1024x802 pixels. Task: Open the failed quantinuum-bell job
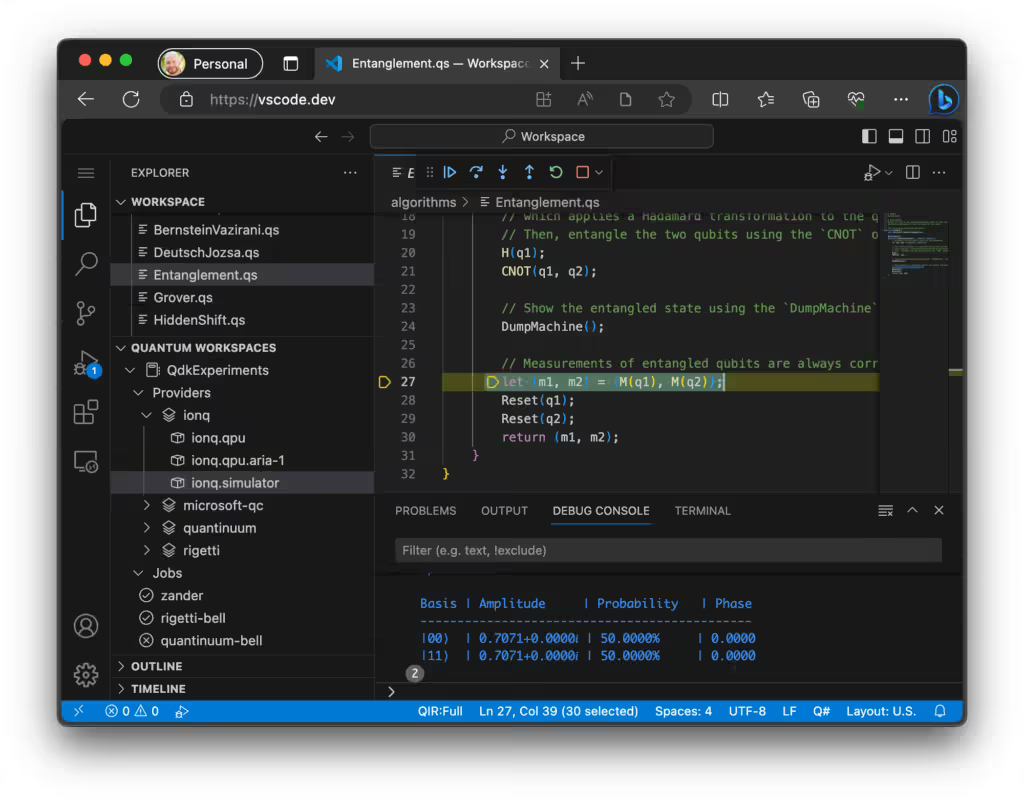243,641
